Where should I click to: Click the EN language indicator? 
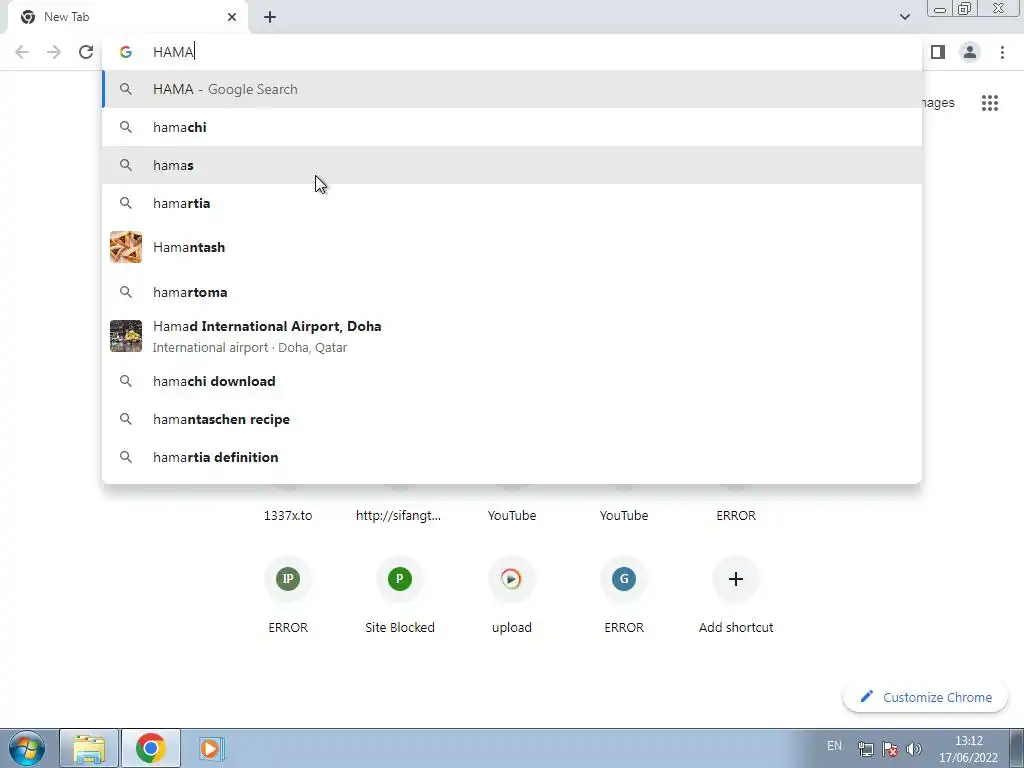[x=834, y=746]
